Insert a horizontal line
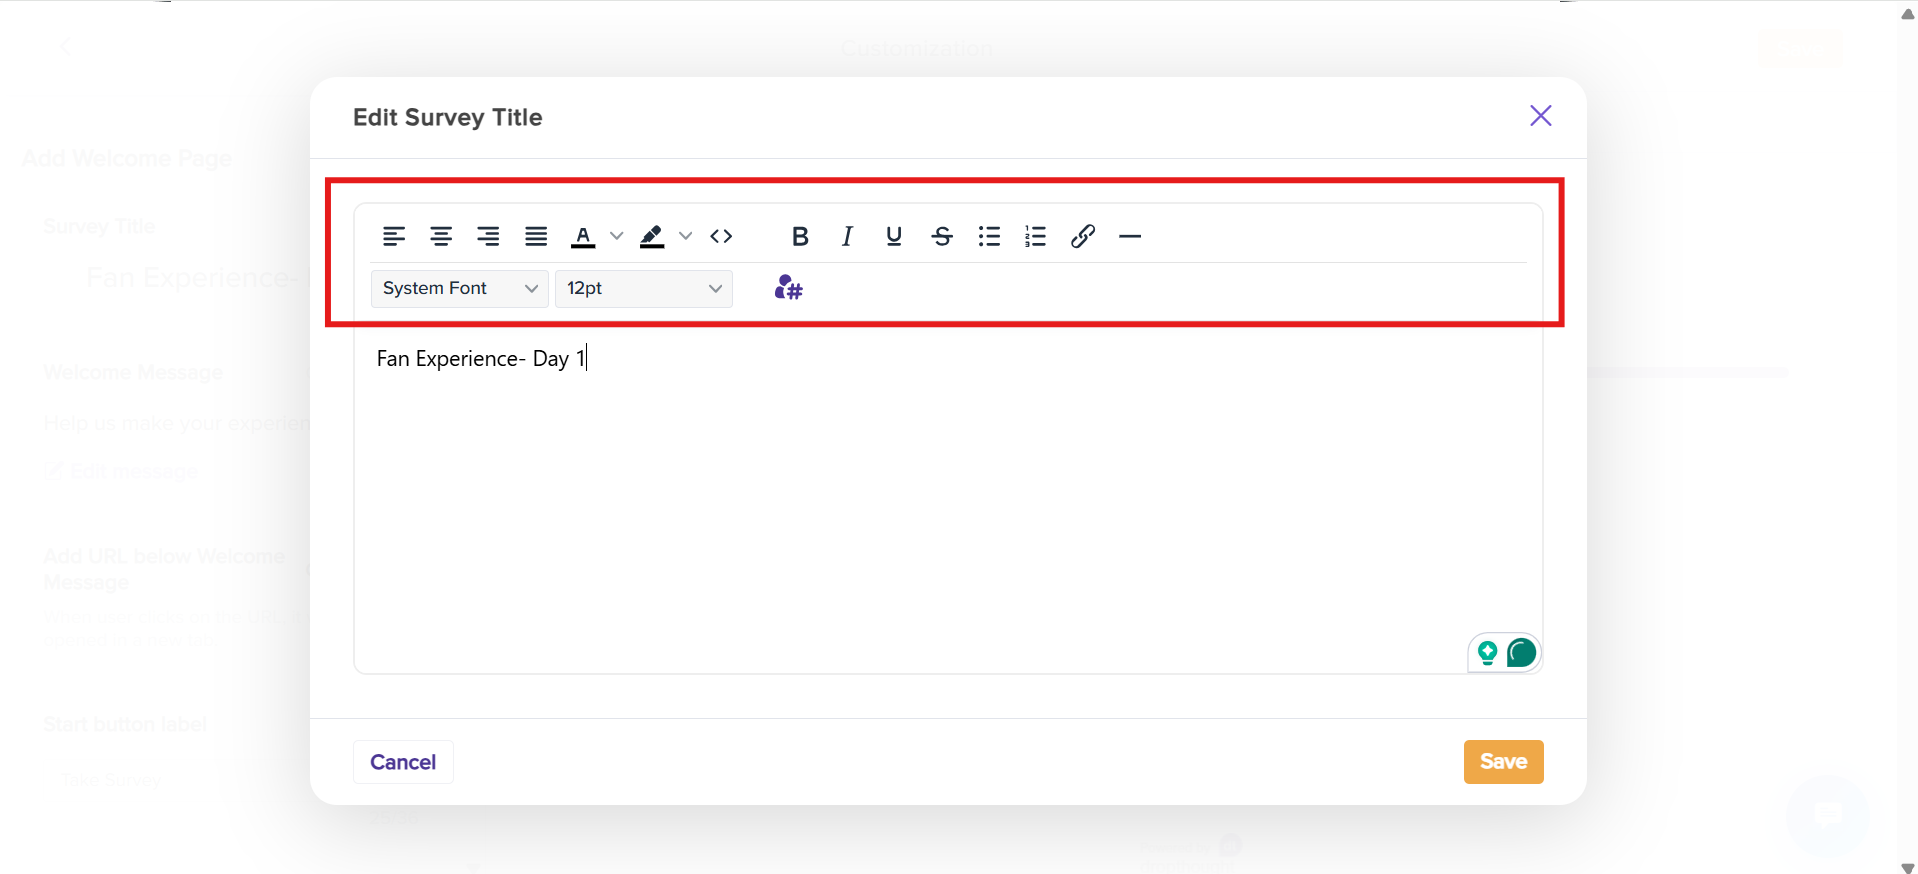Viewport: 1918px width, 874px height. [x=1130, y=237]
